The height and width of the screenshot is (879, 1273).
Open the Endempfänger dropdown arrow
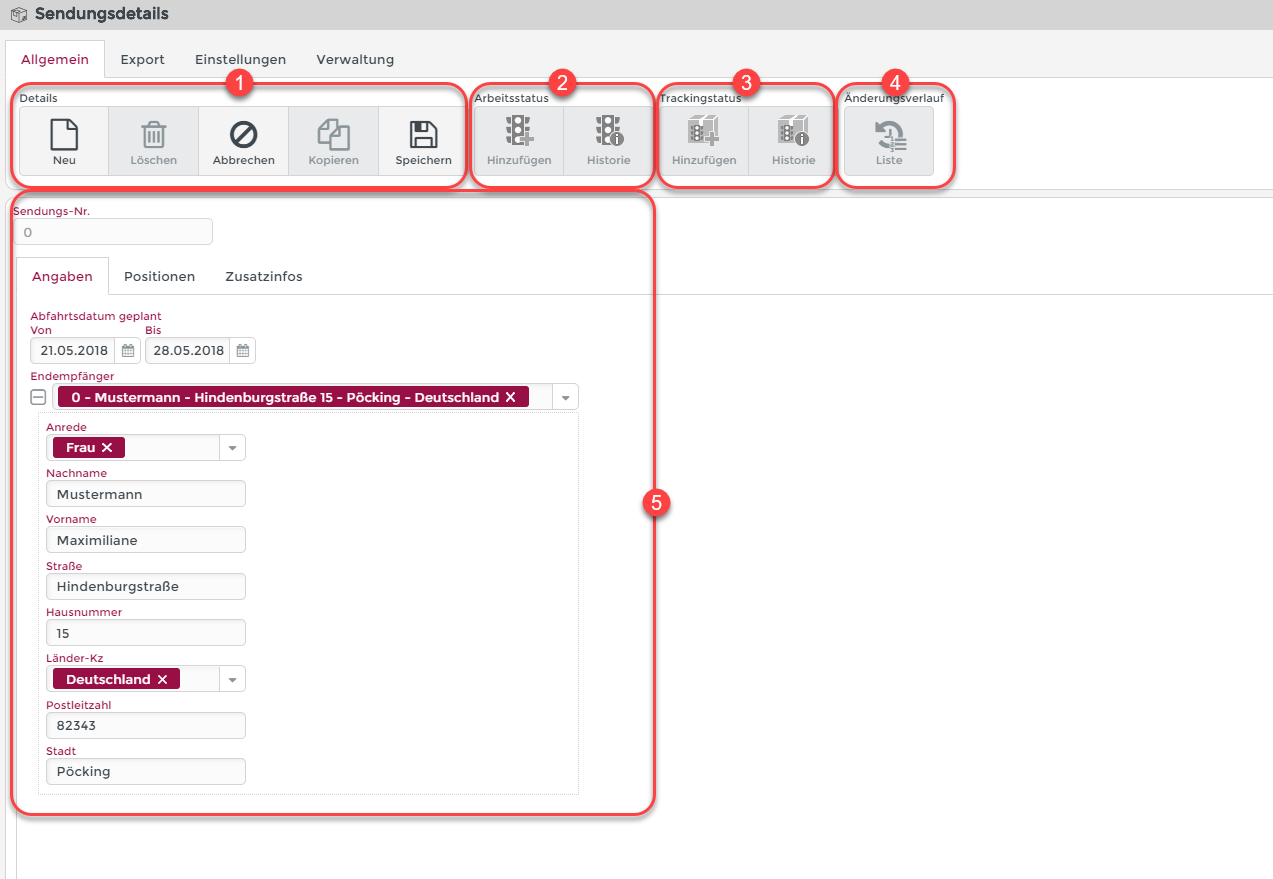tap(565, 397)
